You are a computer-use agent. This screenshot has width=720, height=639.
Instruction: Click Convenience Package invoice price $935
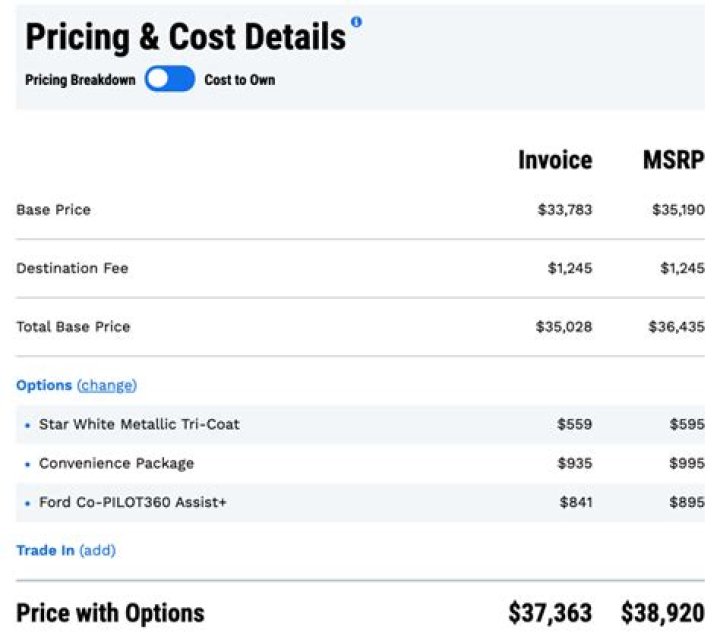[575, 463]
